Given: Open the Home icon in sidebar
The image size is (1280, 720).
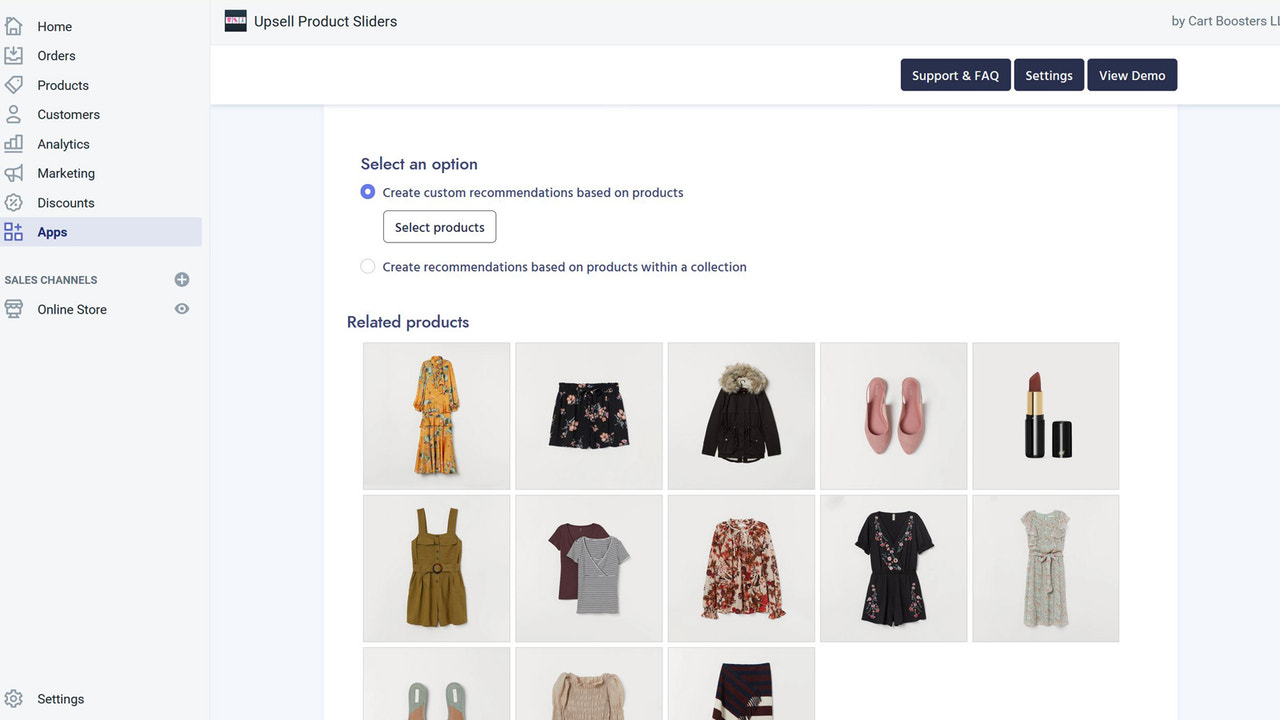Looking at the screenshot, I should (x=14, y=26).
